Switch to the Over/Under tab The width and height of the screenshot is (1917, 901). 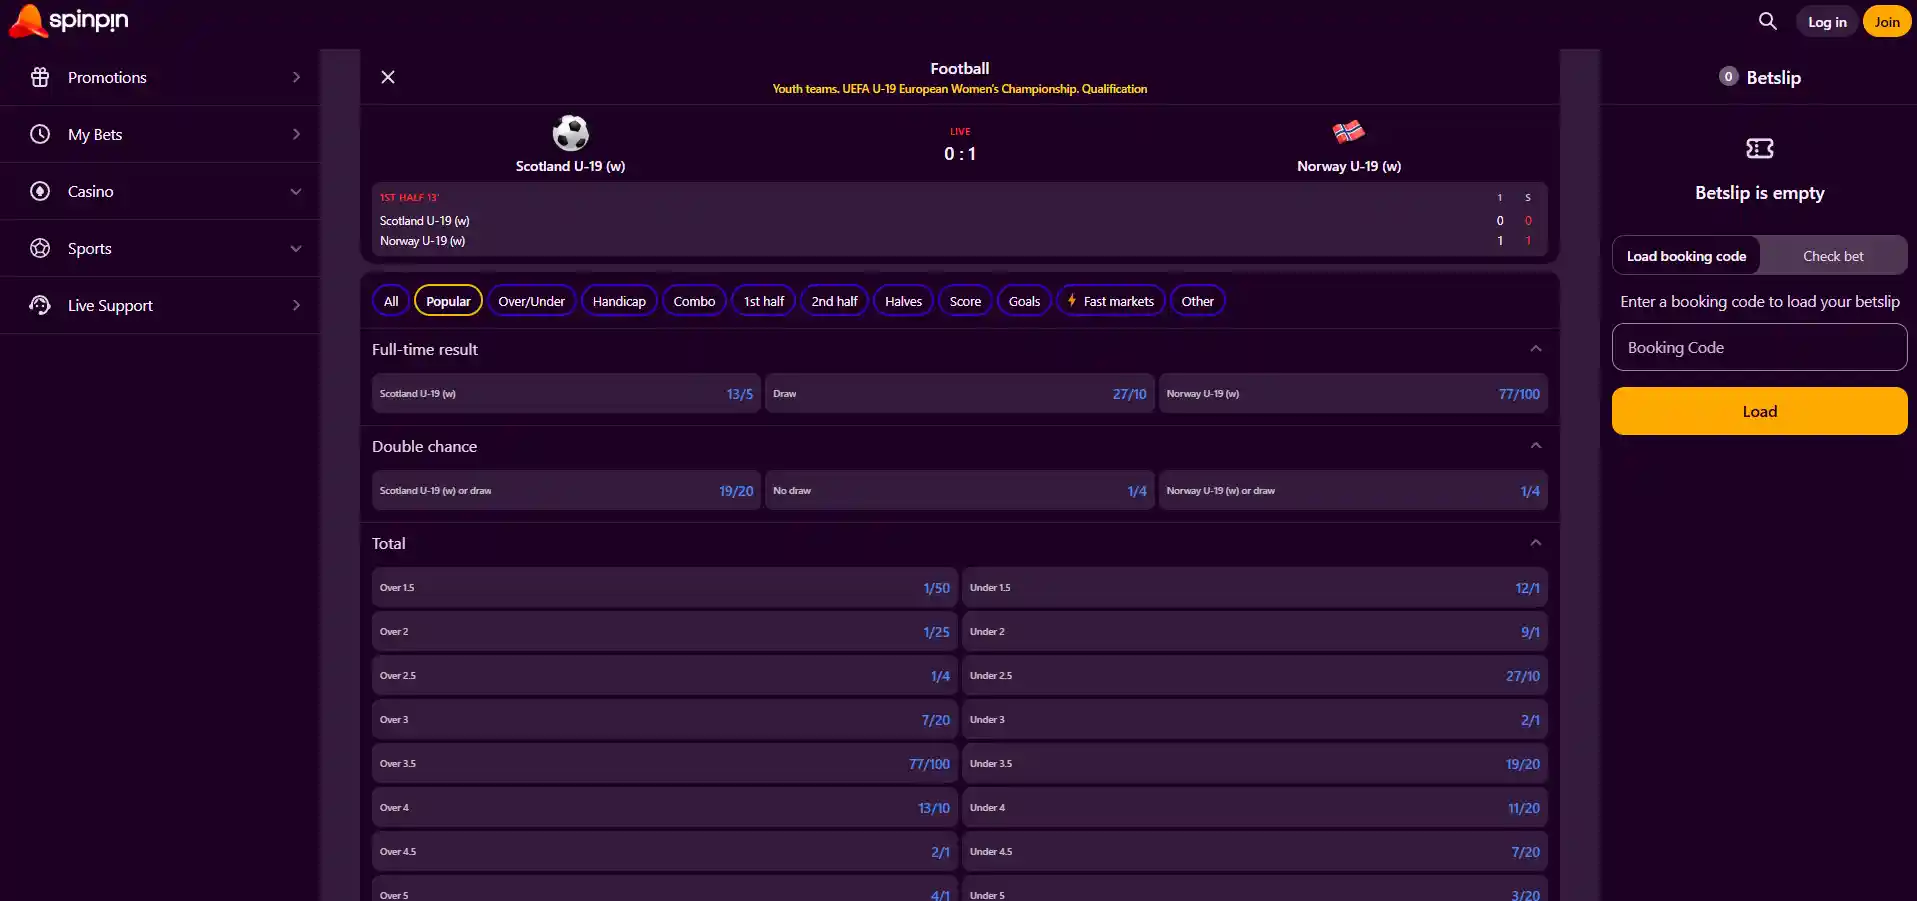pyautogui.click(x=531, y=301)
